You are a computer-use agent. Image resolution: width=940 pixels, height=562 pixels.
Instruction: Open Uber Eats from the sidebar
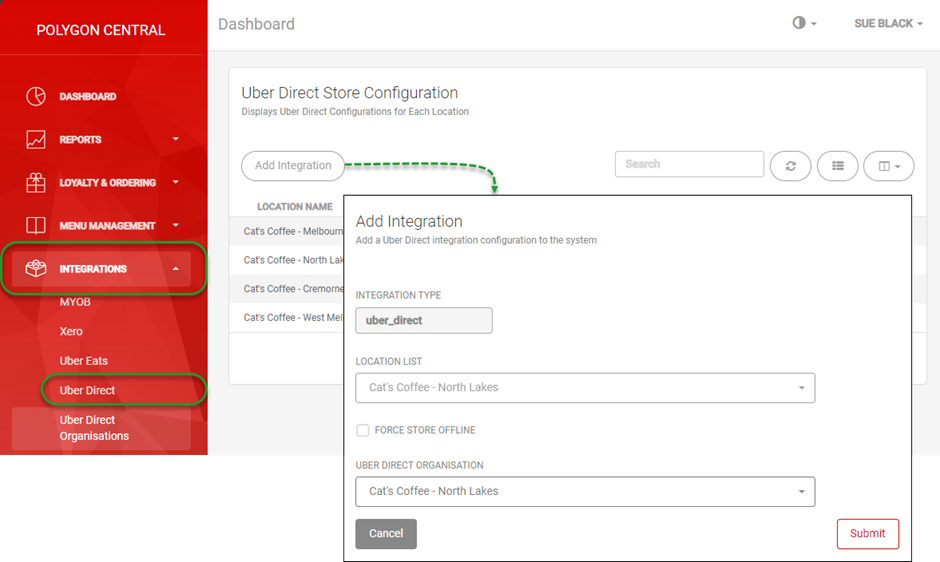pos(84,361)
